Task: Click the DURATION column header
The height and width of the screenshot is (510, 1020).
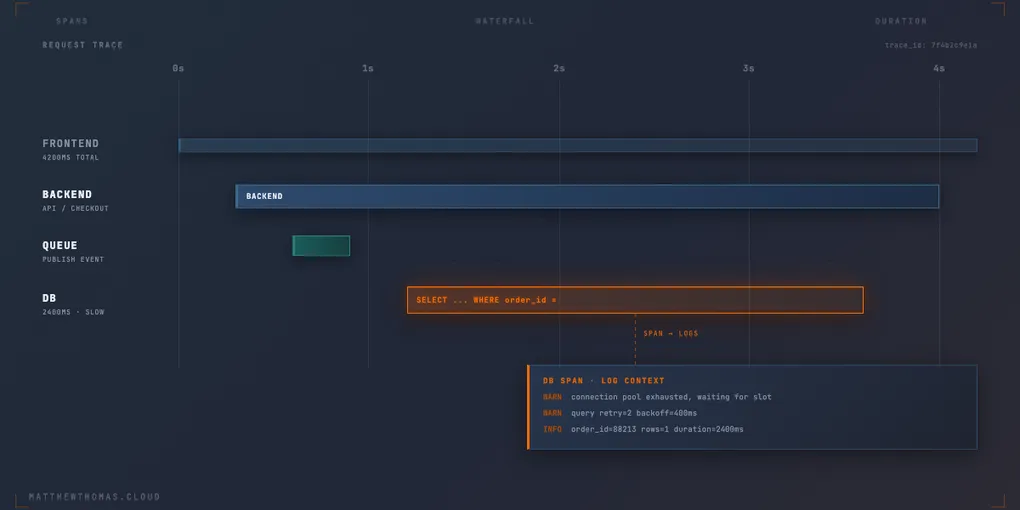Action: point(901,21)
